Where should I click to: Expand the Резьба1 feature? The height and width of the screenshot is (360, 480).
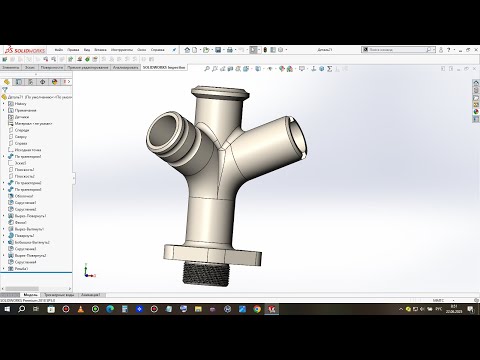(4, 269)
